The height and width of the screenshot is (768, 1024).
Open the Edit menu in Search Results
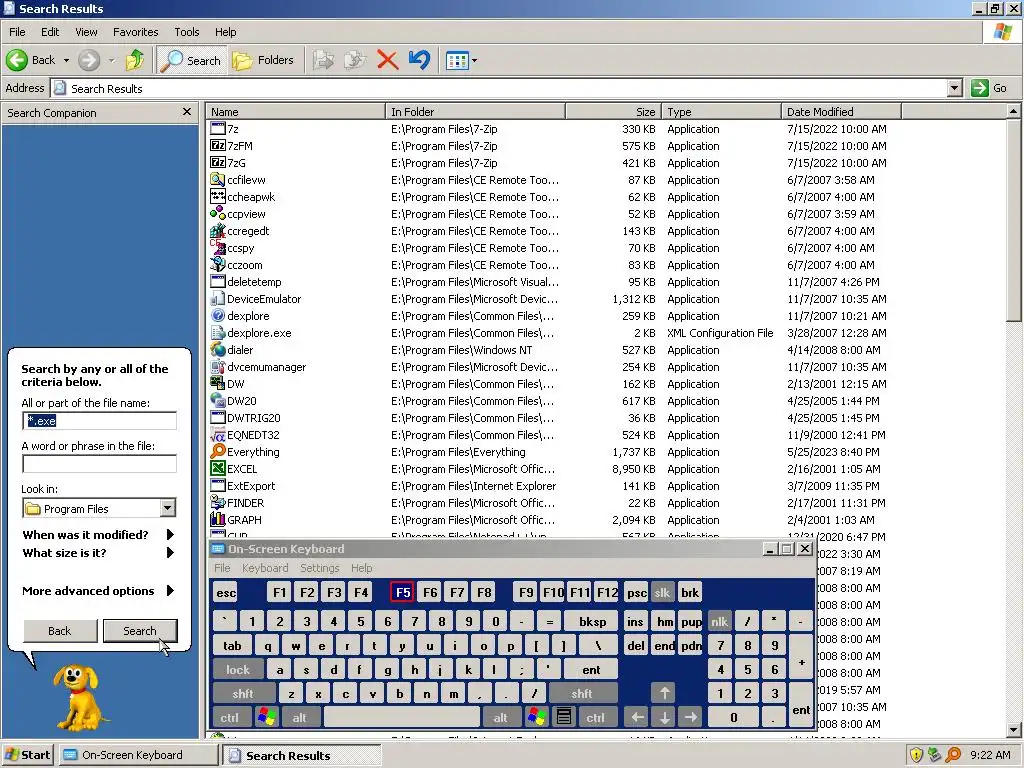click(x=50, y=32)
